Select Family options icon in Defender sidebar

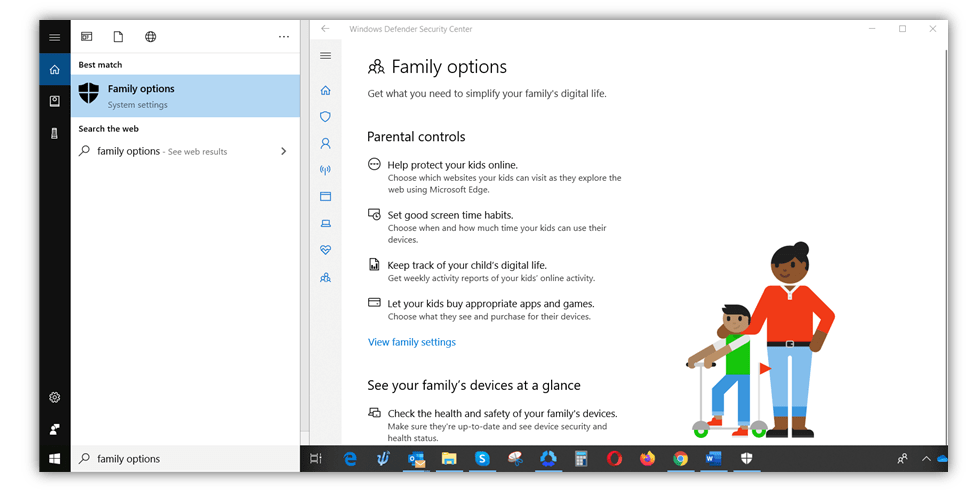click(325, 278)
